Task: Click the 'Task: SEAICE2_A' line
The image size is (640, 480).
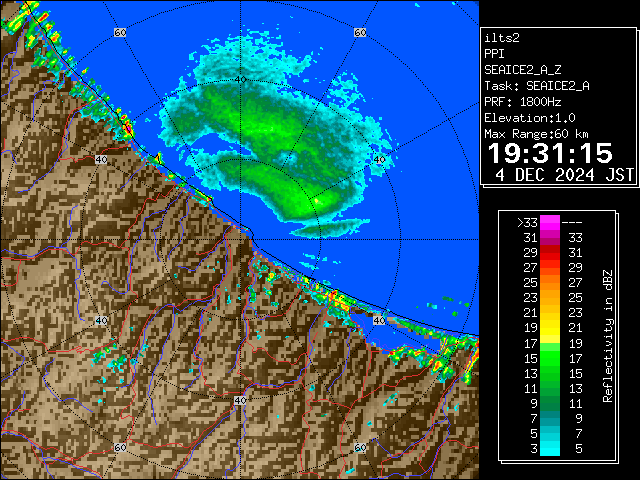Action: click(x=537, y=86)
